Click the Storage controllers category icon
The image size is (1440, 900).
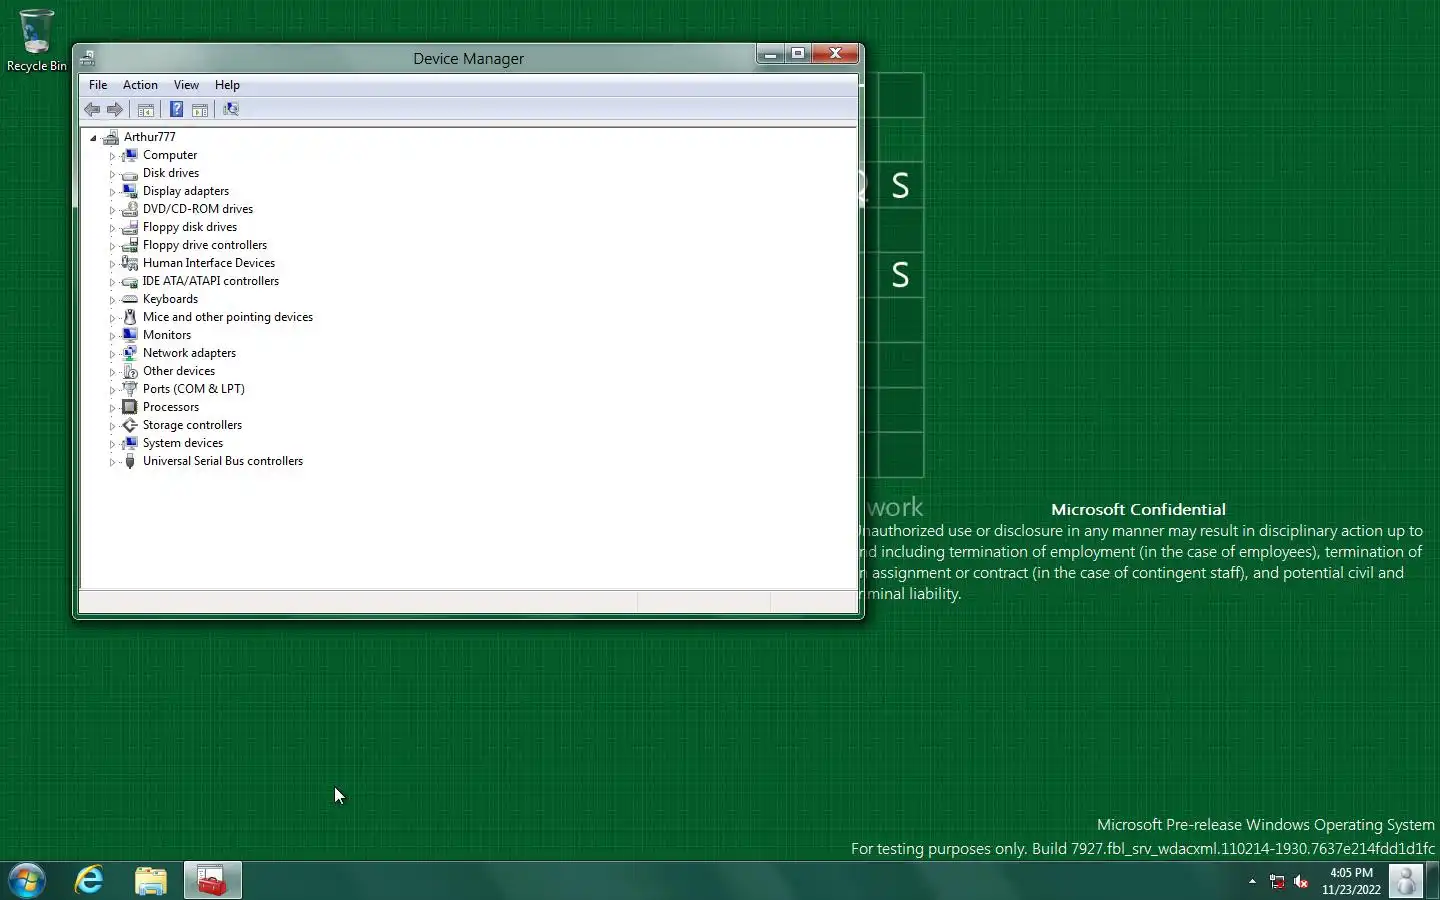click(x=129, y=425)
